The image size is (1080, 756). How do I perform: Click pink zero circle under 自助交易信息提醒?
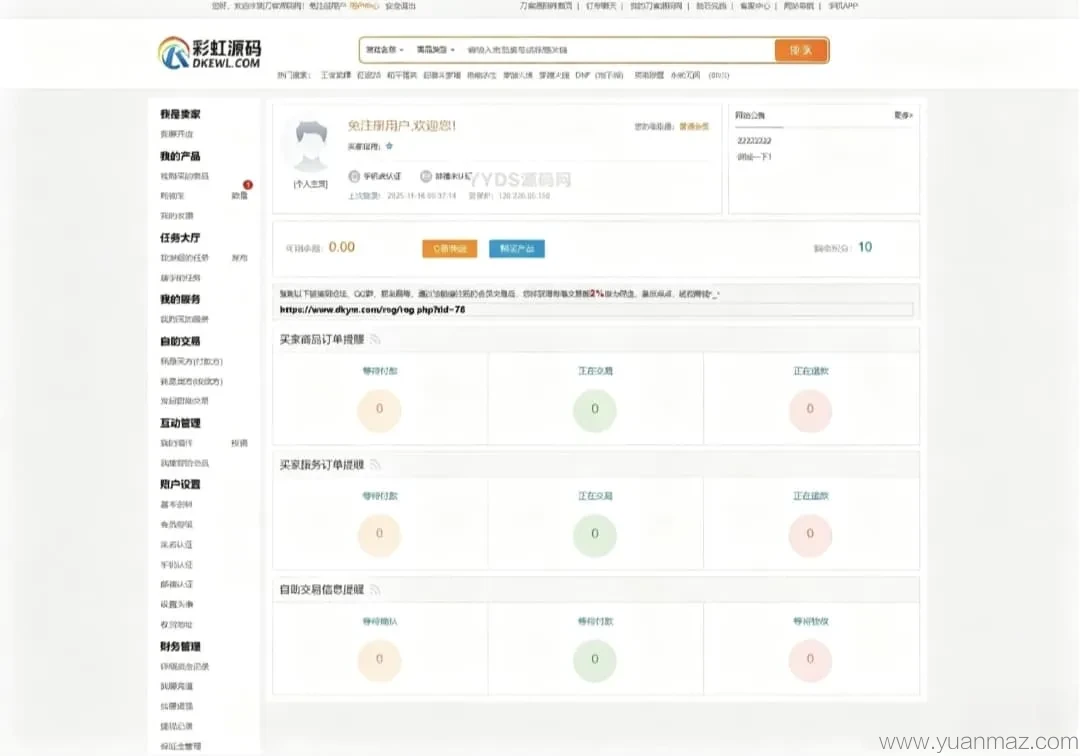pos(810,660)
